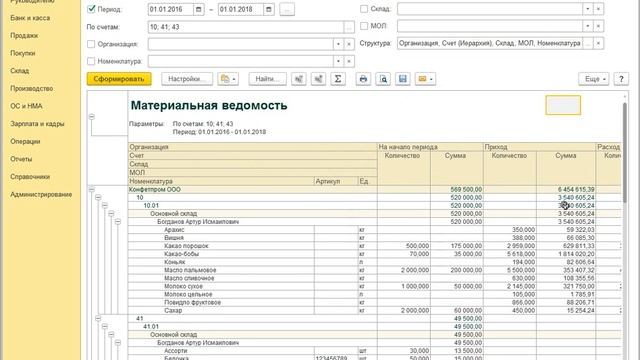Select the Масло пальмовое row
Viewport: 640px width, 360px height.
click(374, 270)
